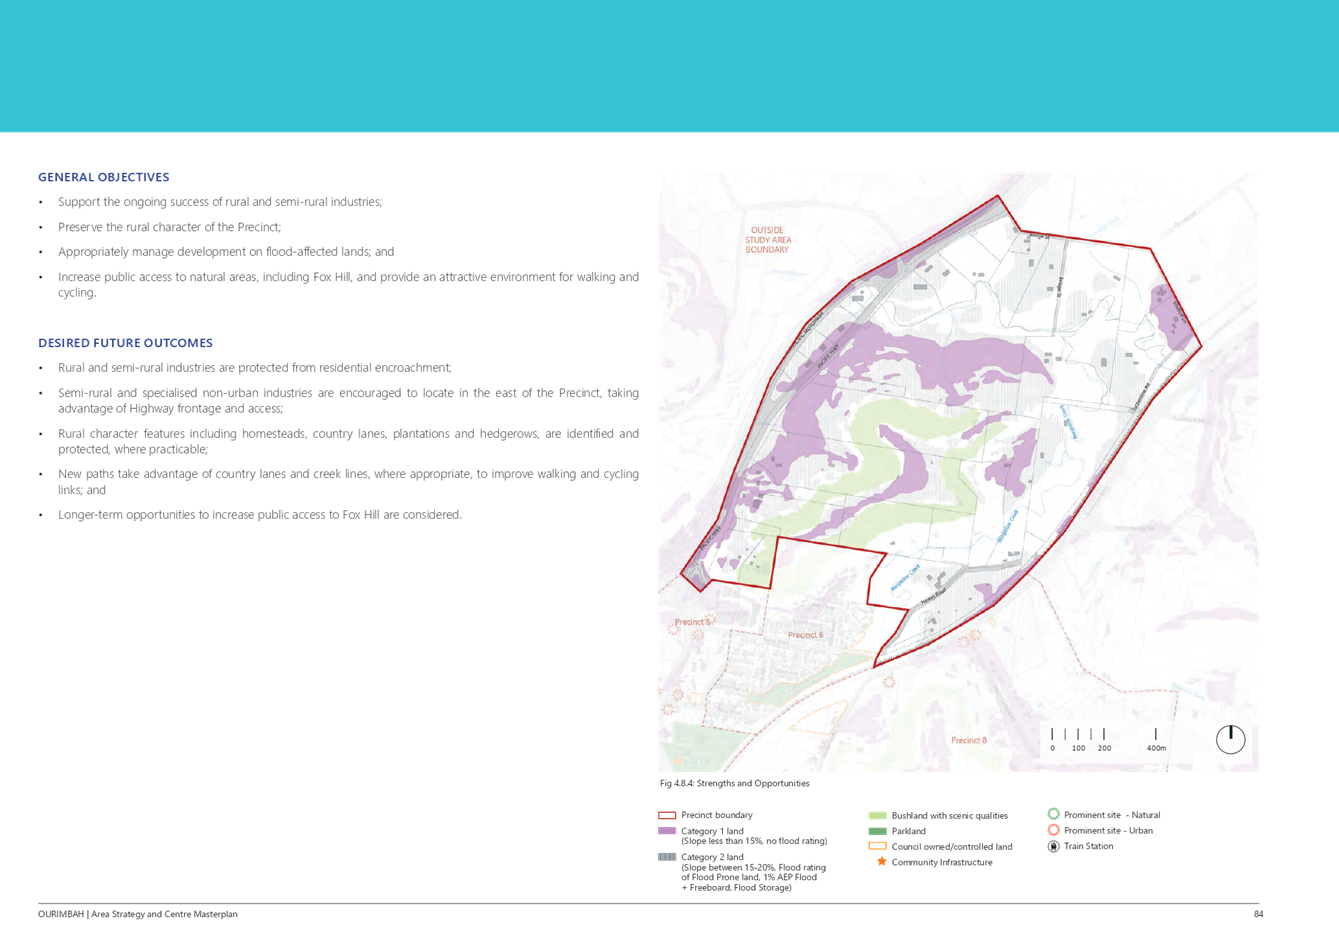Click the figure caption below the map

[x=734, y=783]
